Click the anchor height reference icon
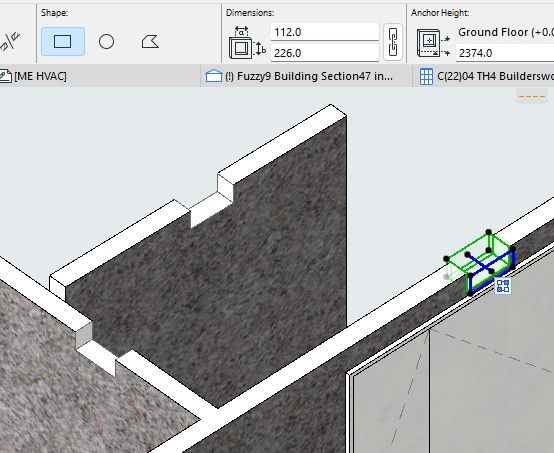Viewport: 554px width, 453px height. click(x=433, y=43)
